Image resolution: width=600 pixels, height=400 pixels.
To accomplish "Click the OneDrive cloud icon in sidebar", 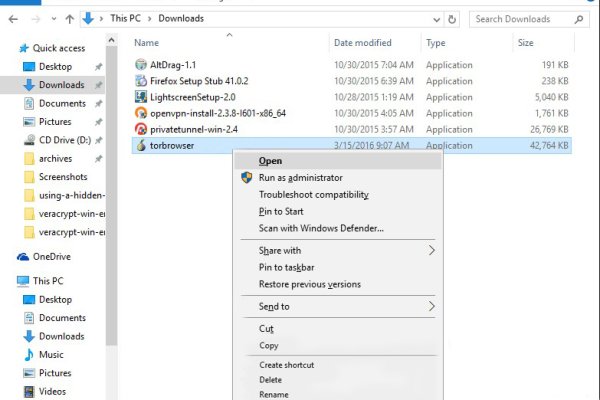I will (x=23, y=256).
